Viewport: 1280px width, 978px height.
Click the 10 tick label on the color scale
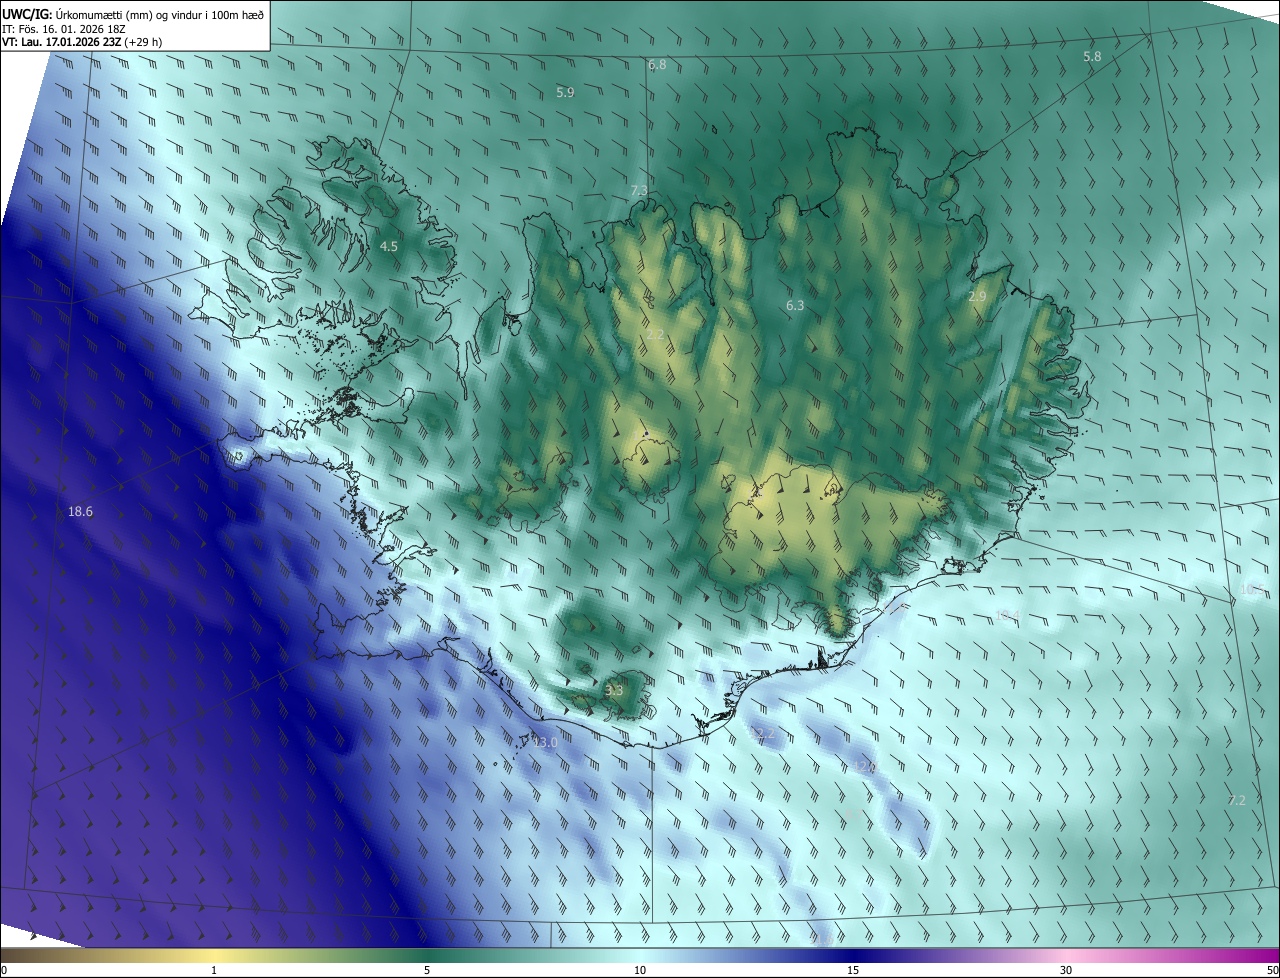[640, 971]
